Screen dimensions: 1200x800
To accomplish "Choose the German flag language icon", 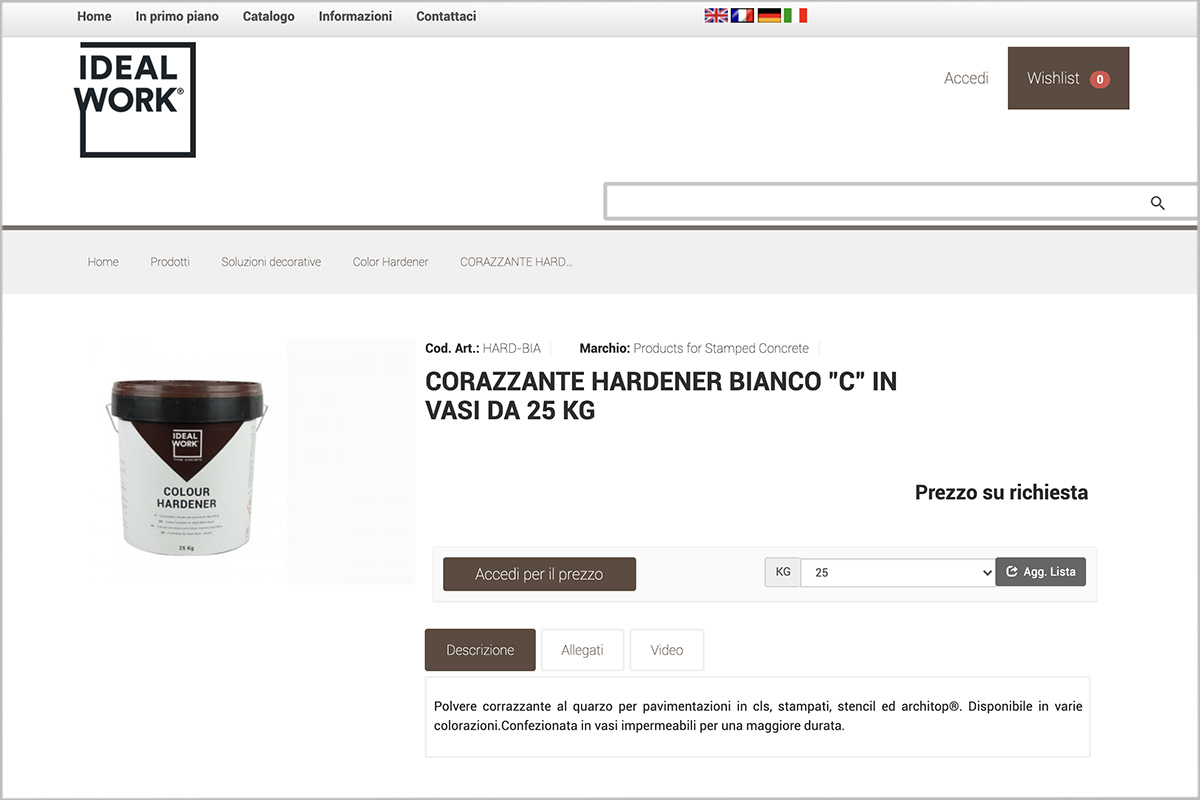I will [769, 15].
